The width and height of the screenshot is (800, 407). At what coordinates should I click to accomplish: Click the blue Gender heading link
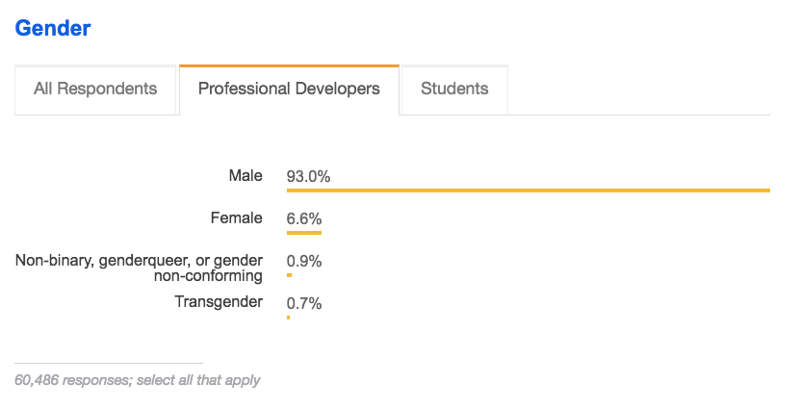click(x=53, y=28)
